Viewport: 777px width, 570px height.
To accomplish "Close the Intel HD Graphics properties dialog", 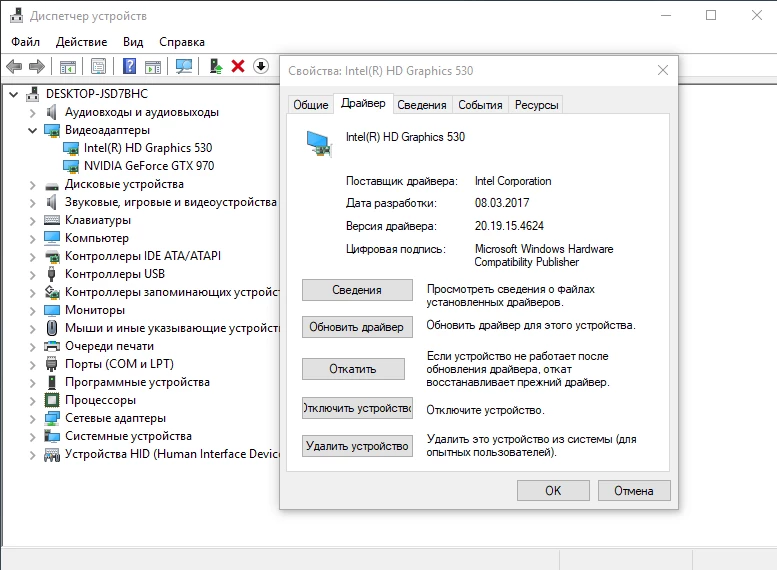I will (x=663, y=70).
